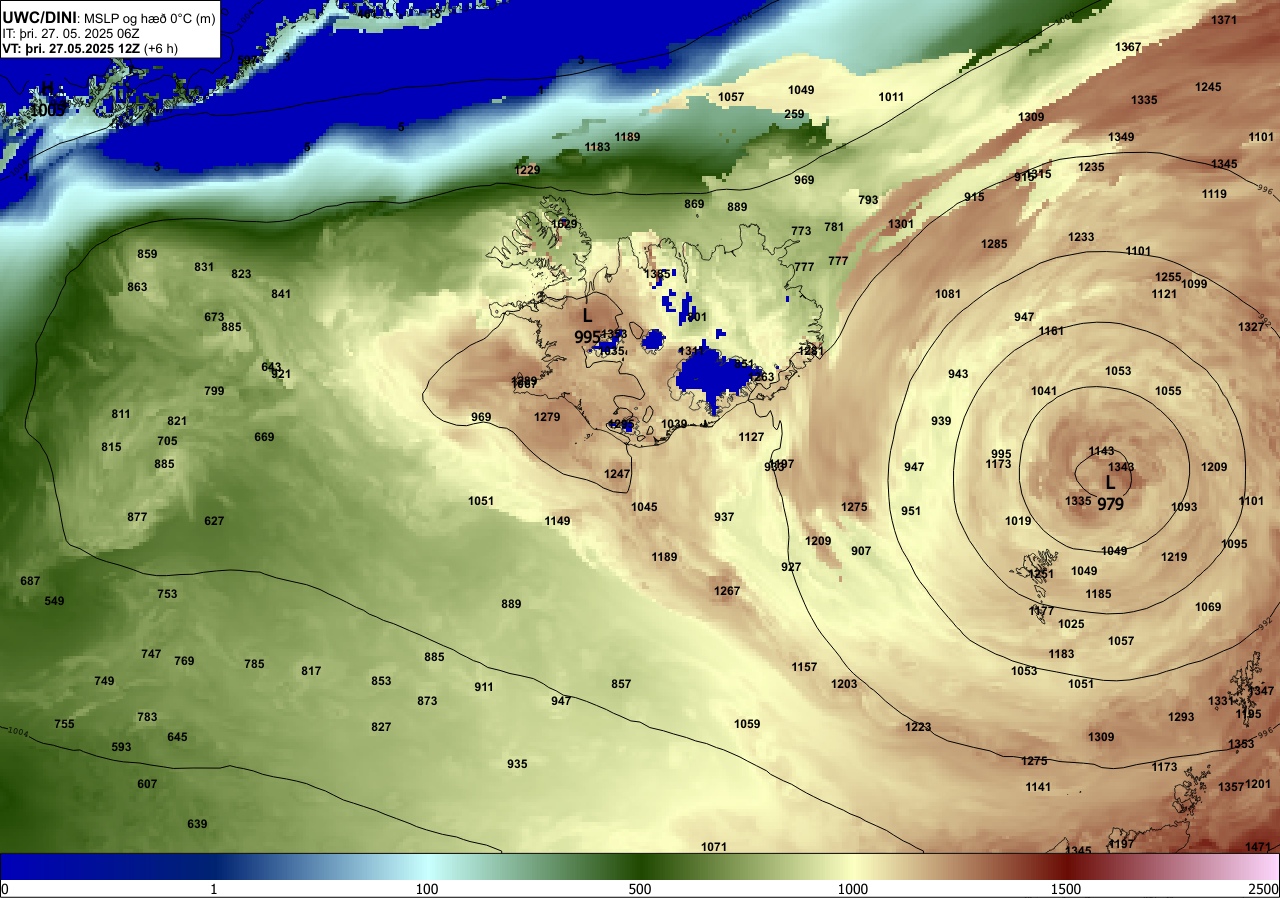1280x898 pixels.
Task: Click the UWC/DINI map title
Action: pos(109,17)
